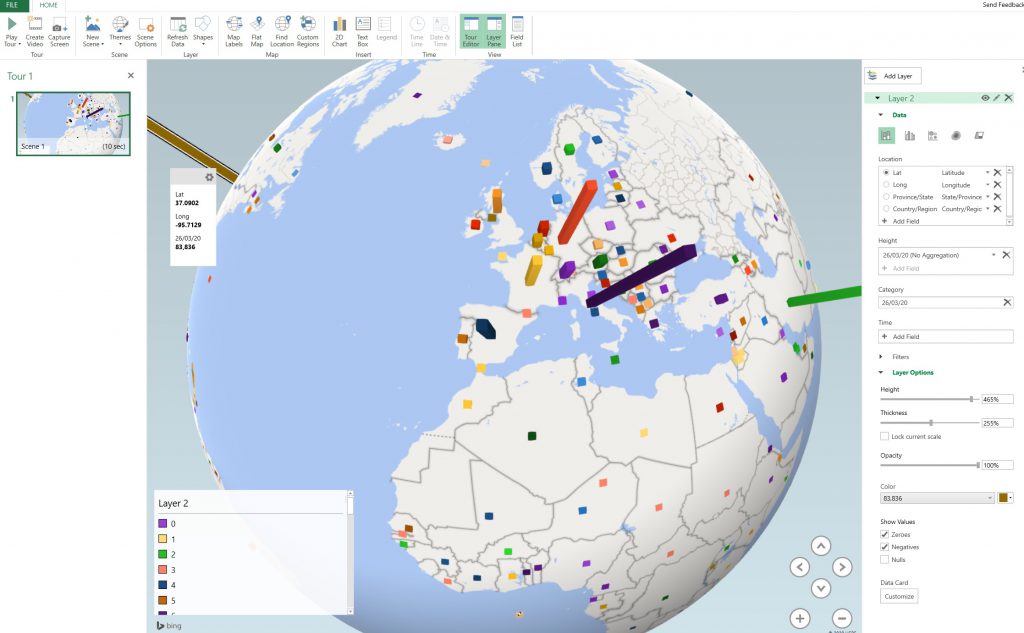Click the Add Layer button
Image resolution: width=1024 pixels, height=633 pixels.
click(894, 76)
